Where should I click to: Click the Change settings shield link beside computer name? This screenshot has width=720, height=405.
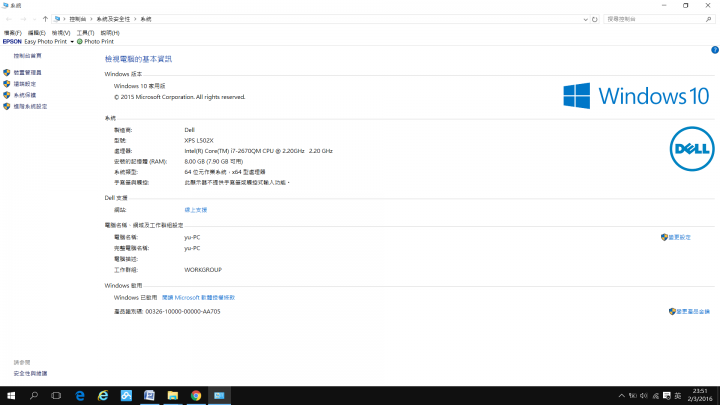coord(676,237)
